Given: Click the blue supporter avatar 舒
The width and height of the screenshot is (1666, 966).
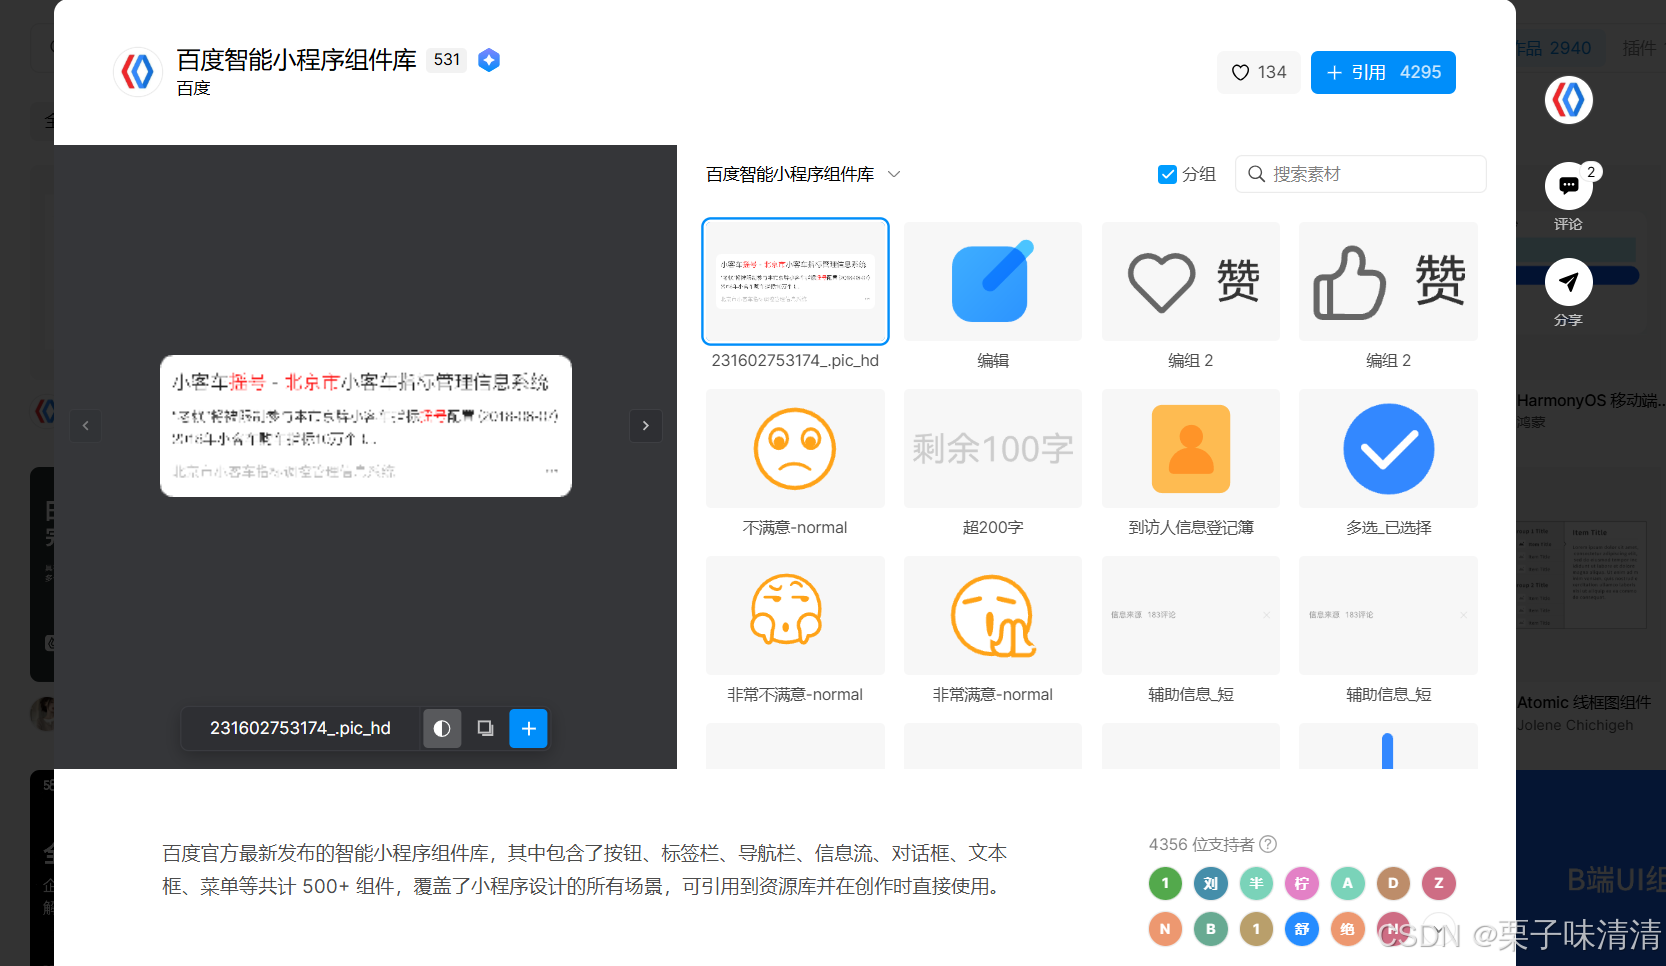Looking at the screenshot, I should pos(1301,929).
